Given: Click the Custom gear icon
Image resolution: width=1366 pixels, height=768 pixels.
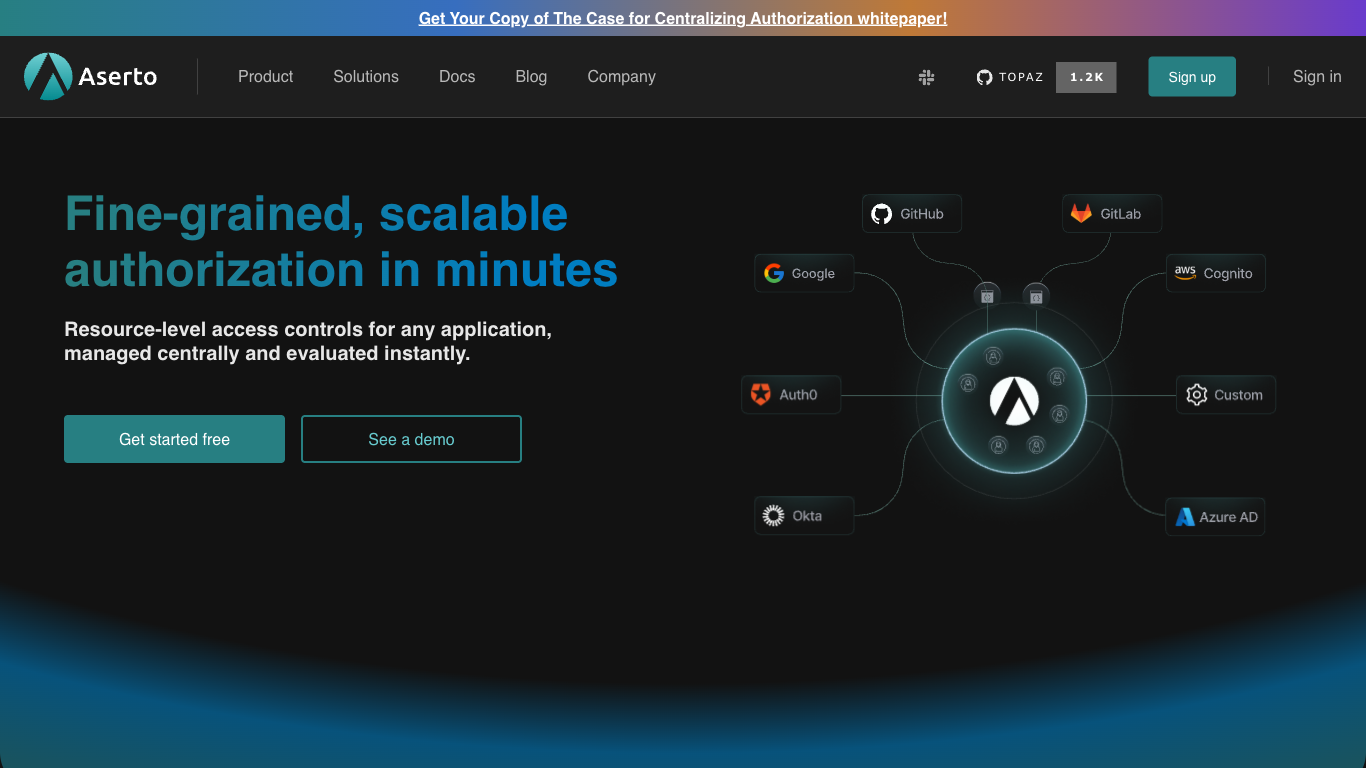Looking at the screenshot, I should click(1196, 395).
